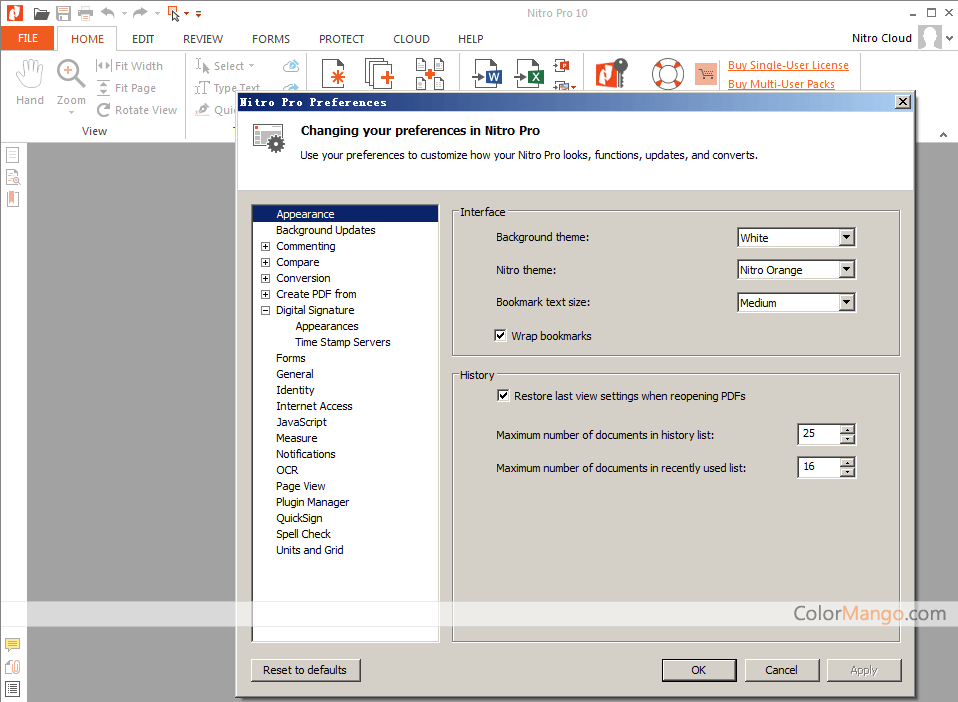Screen dimensions: 958x702
Task: Click the Open folder icon in quick access
Action: [41, 13]
